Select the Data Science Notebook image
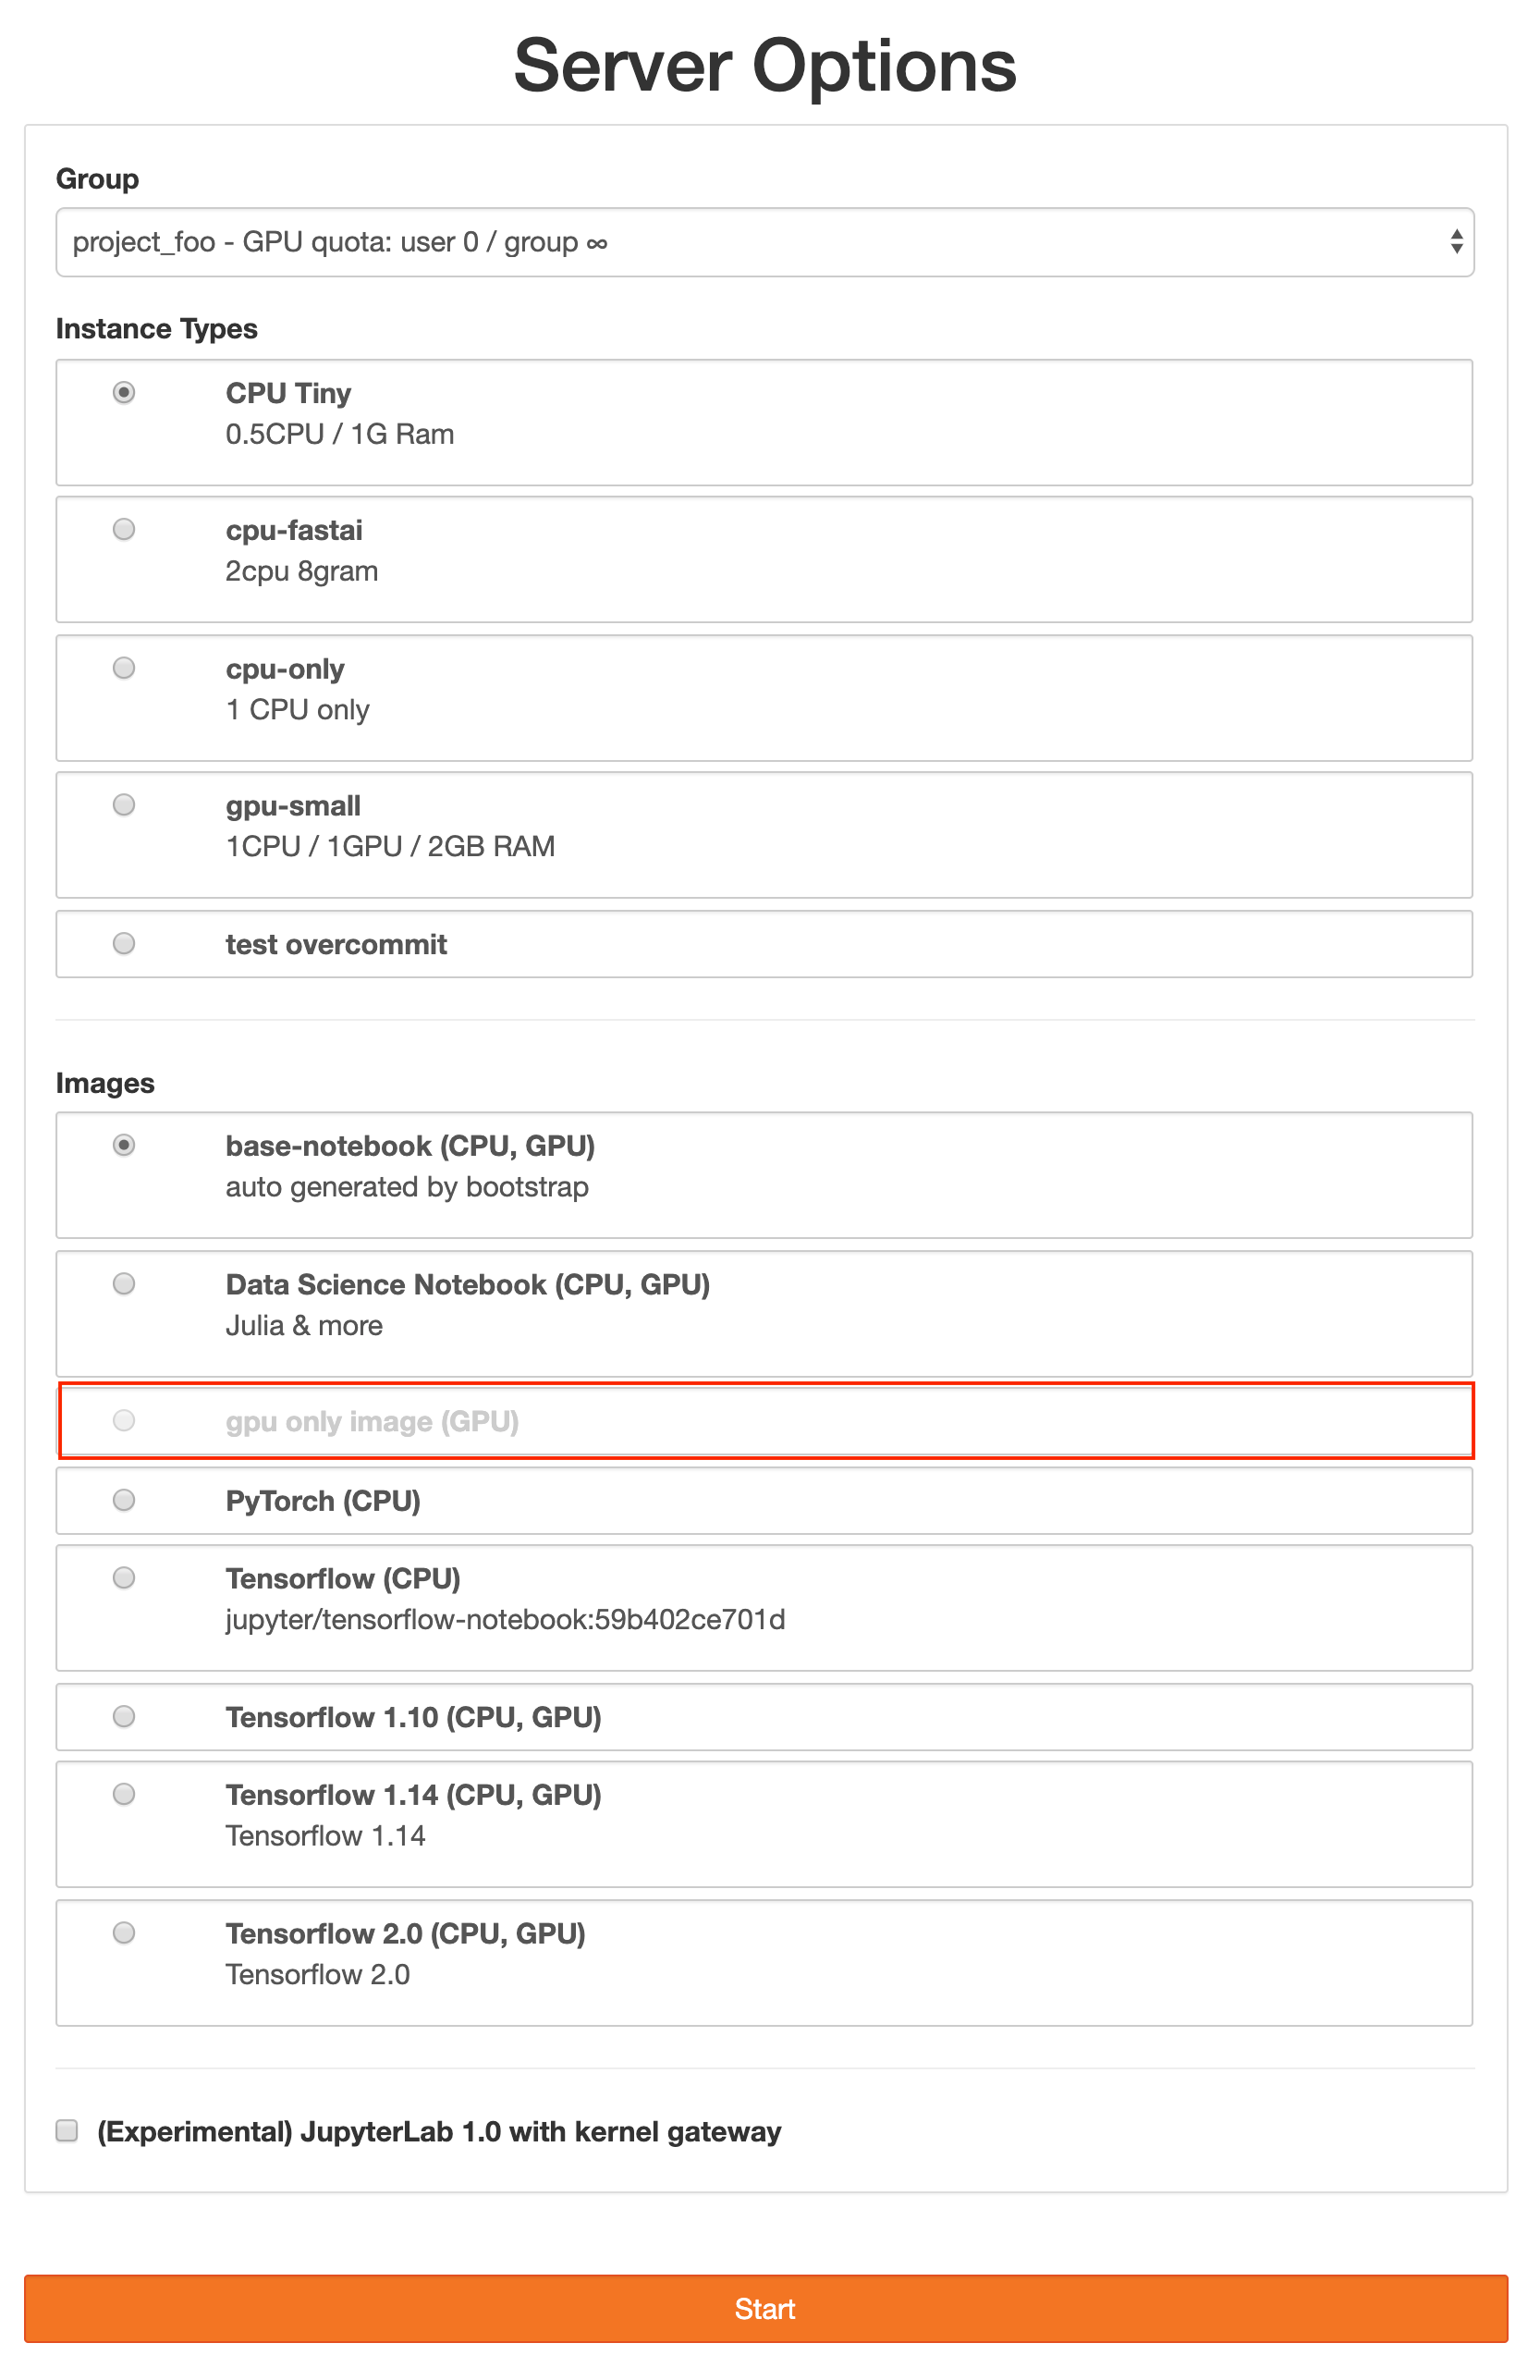This screenshot has height=2380, width=1540. click(x=124, y=1283)
